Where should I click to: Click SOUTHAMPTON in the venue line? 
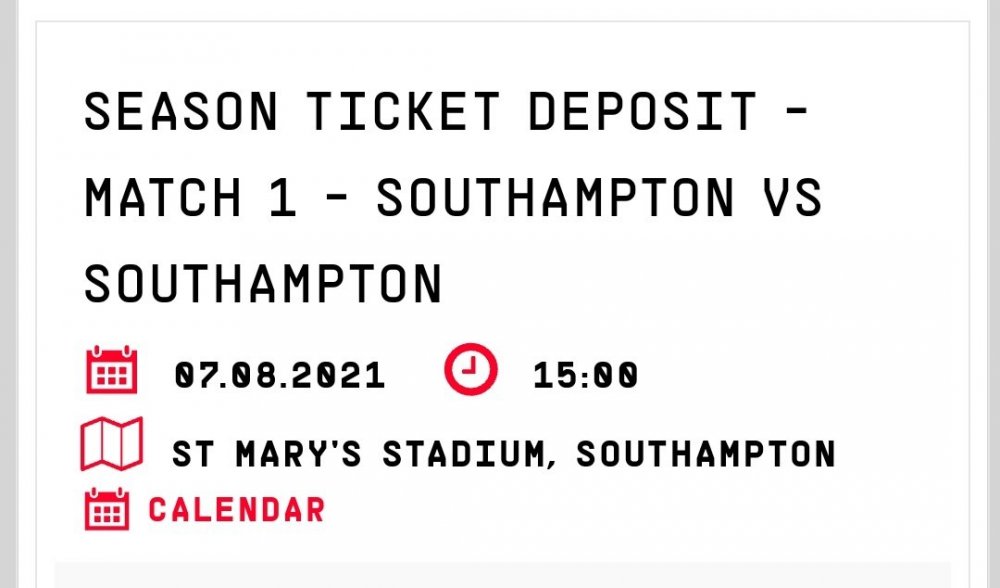point(705,453)
